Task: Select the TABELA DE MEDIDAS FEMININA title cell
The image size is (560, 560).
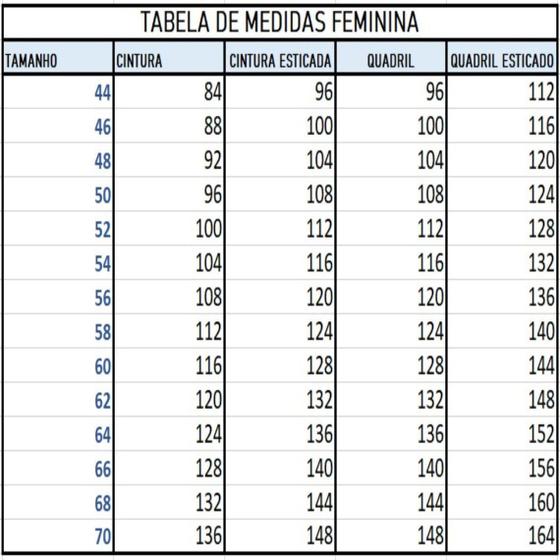Action: click(280, 22)
